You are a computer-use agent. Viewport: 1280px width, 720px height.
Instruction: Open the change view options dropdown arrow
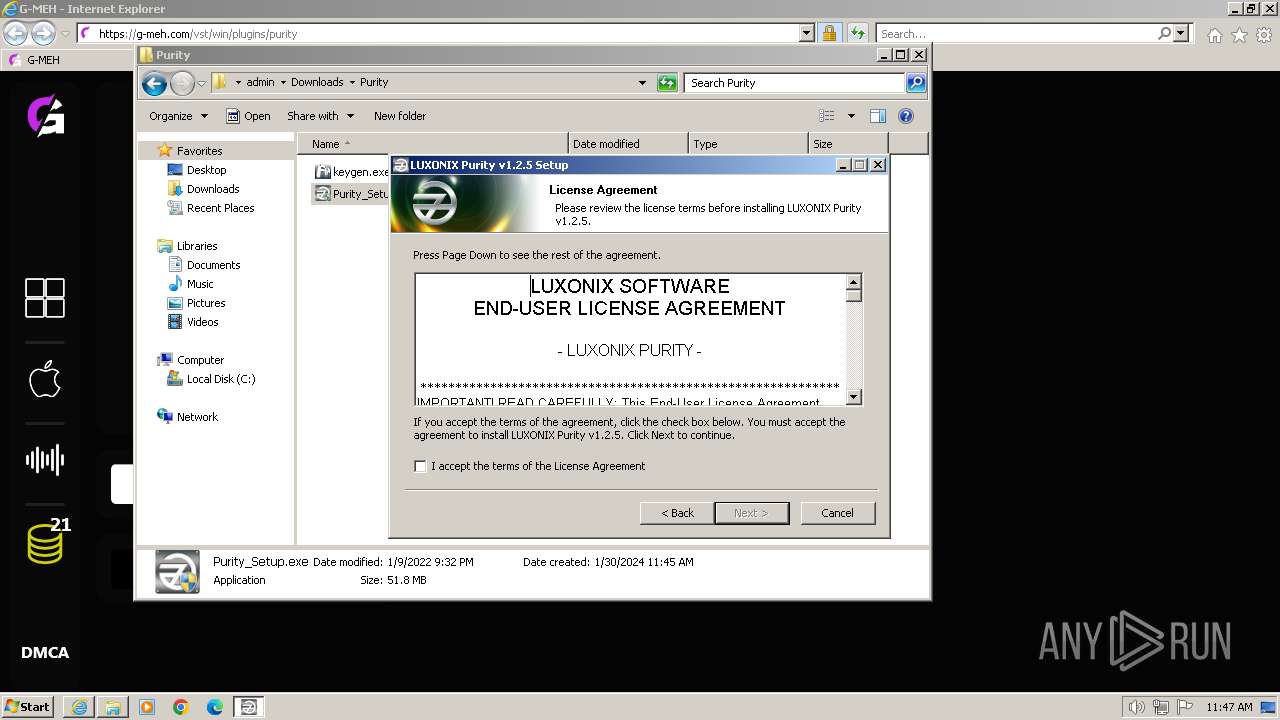(x=851, y=116)
